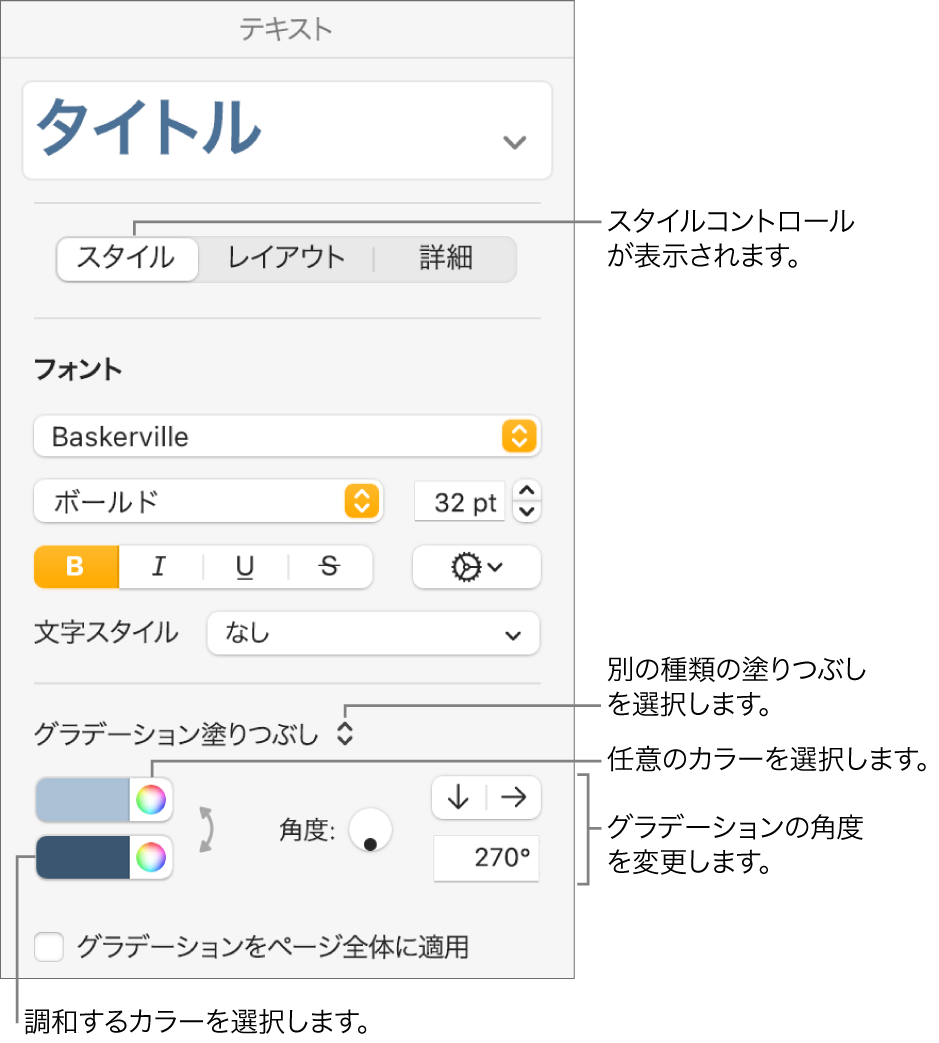Viewport: 939px width, 1043px height.
Task: Decrease font size with down stepper arrow
Action: [x=527, y=512]
